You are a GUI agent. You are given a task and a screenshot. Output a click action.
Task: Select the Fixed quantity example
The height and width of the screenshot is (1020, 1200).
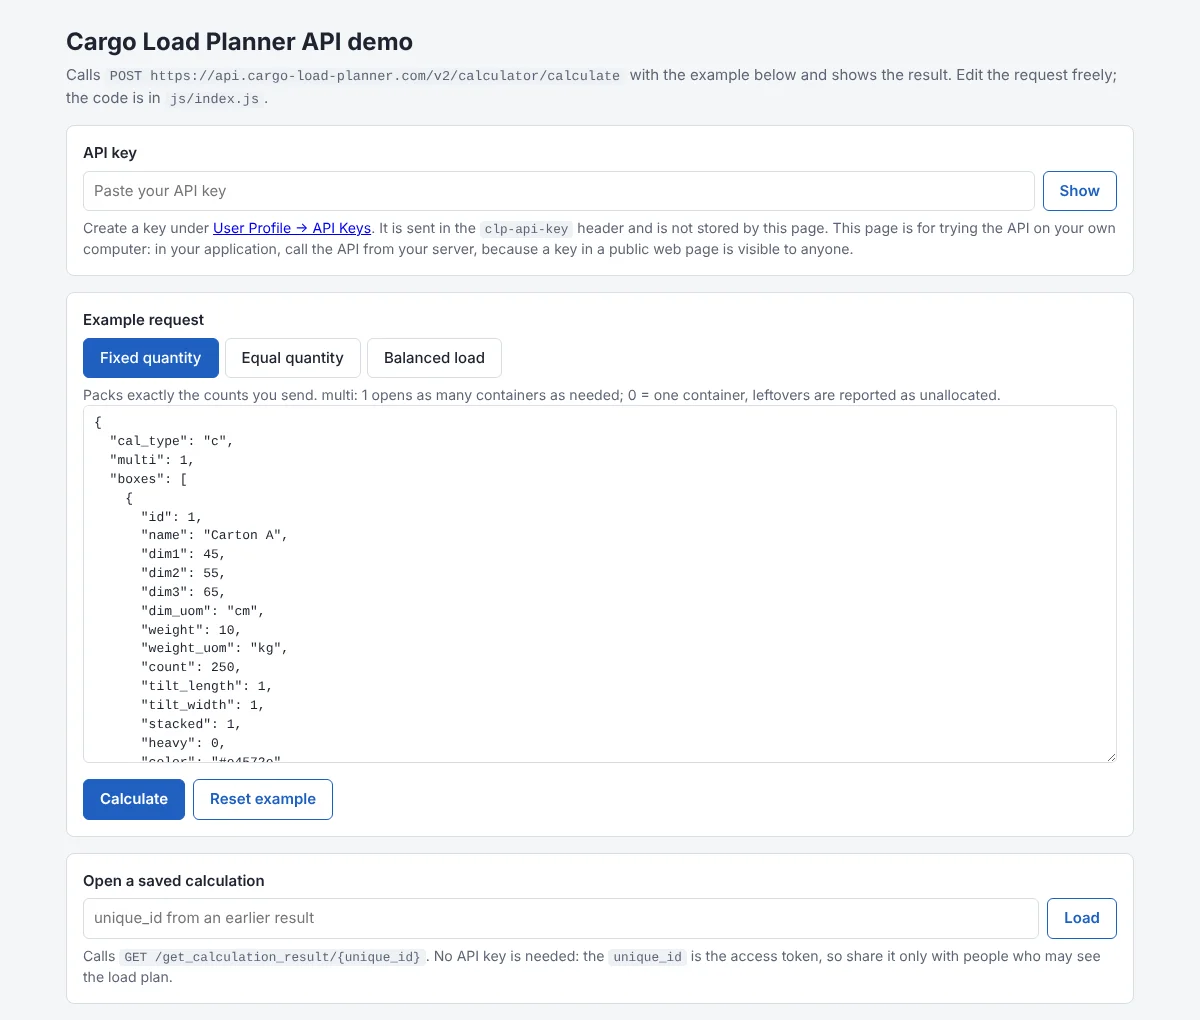(150, 358)
